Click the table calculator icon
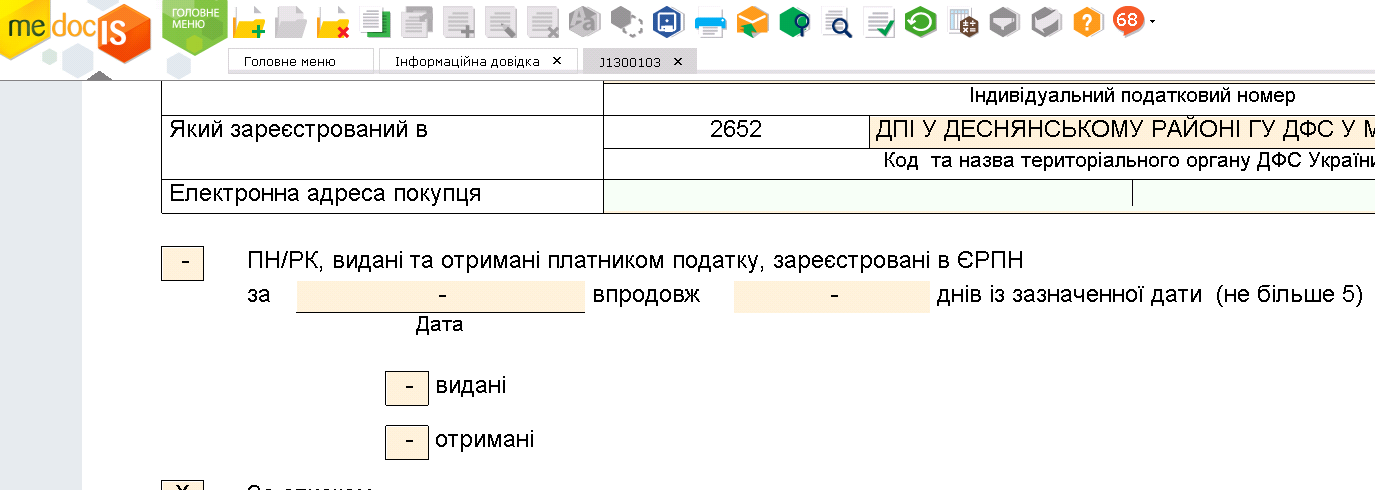 [x=962, y=21]
